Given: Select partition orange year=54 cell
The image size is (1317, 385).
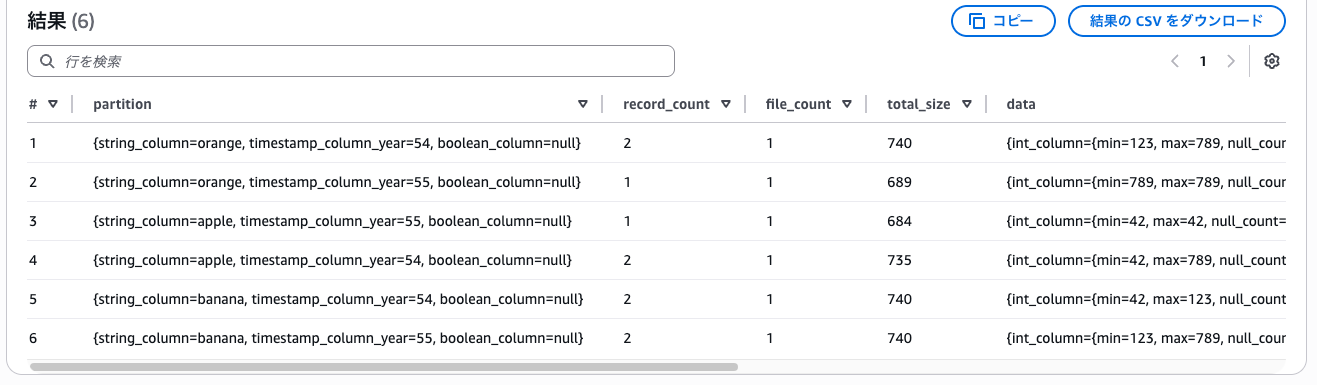Looking at the screenshot, I should tap(337, 144).
